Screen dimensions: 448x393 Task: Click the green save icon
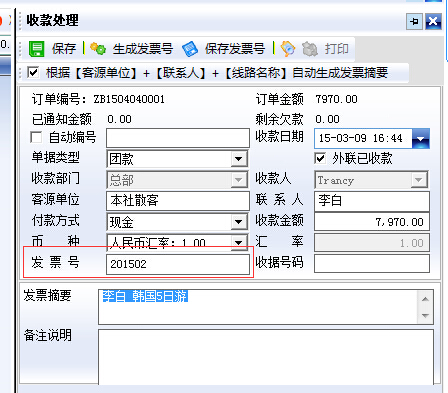coord(36,49)
